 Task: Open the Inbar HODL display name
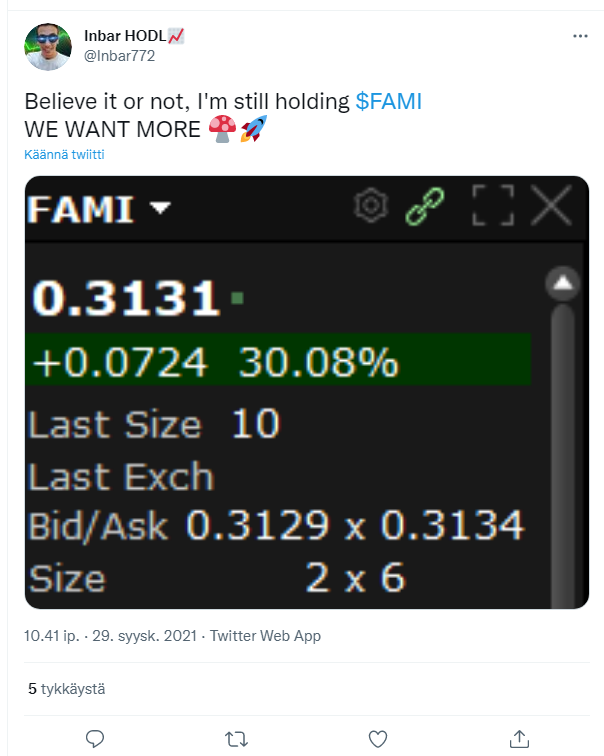coord(128,36)
